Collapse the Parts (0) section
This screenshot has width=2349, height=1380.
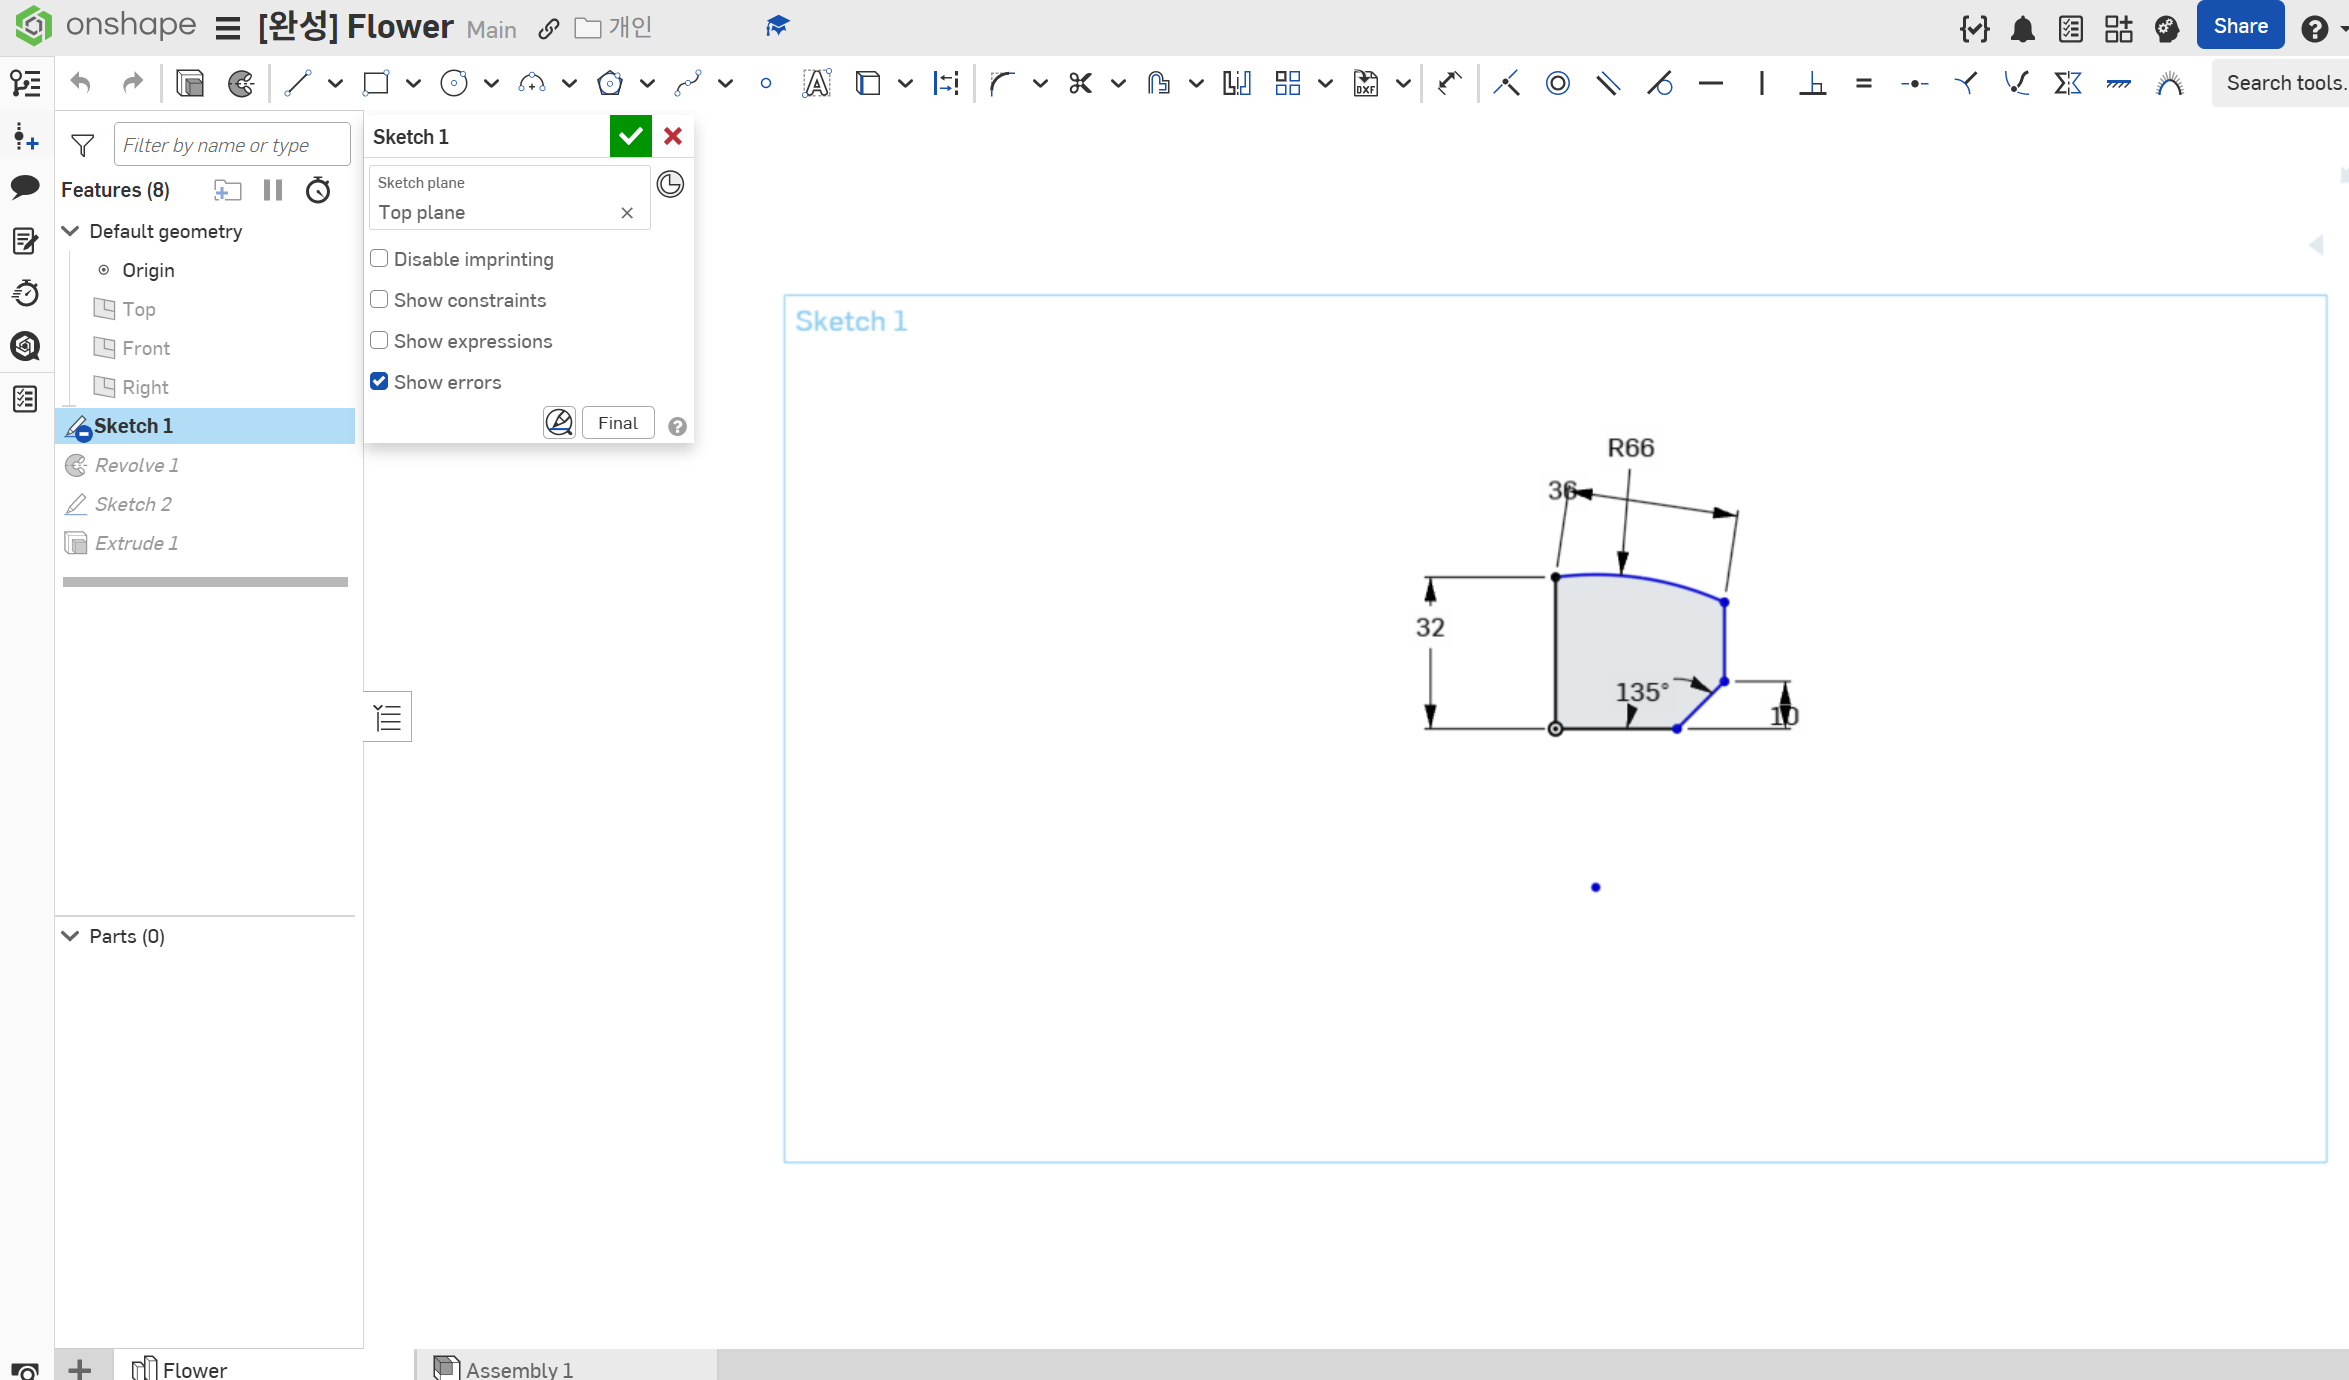point(71,936)
